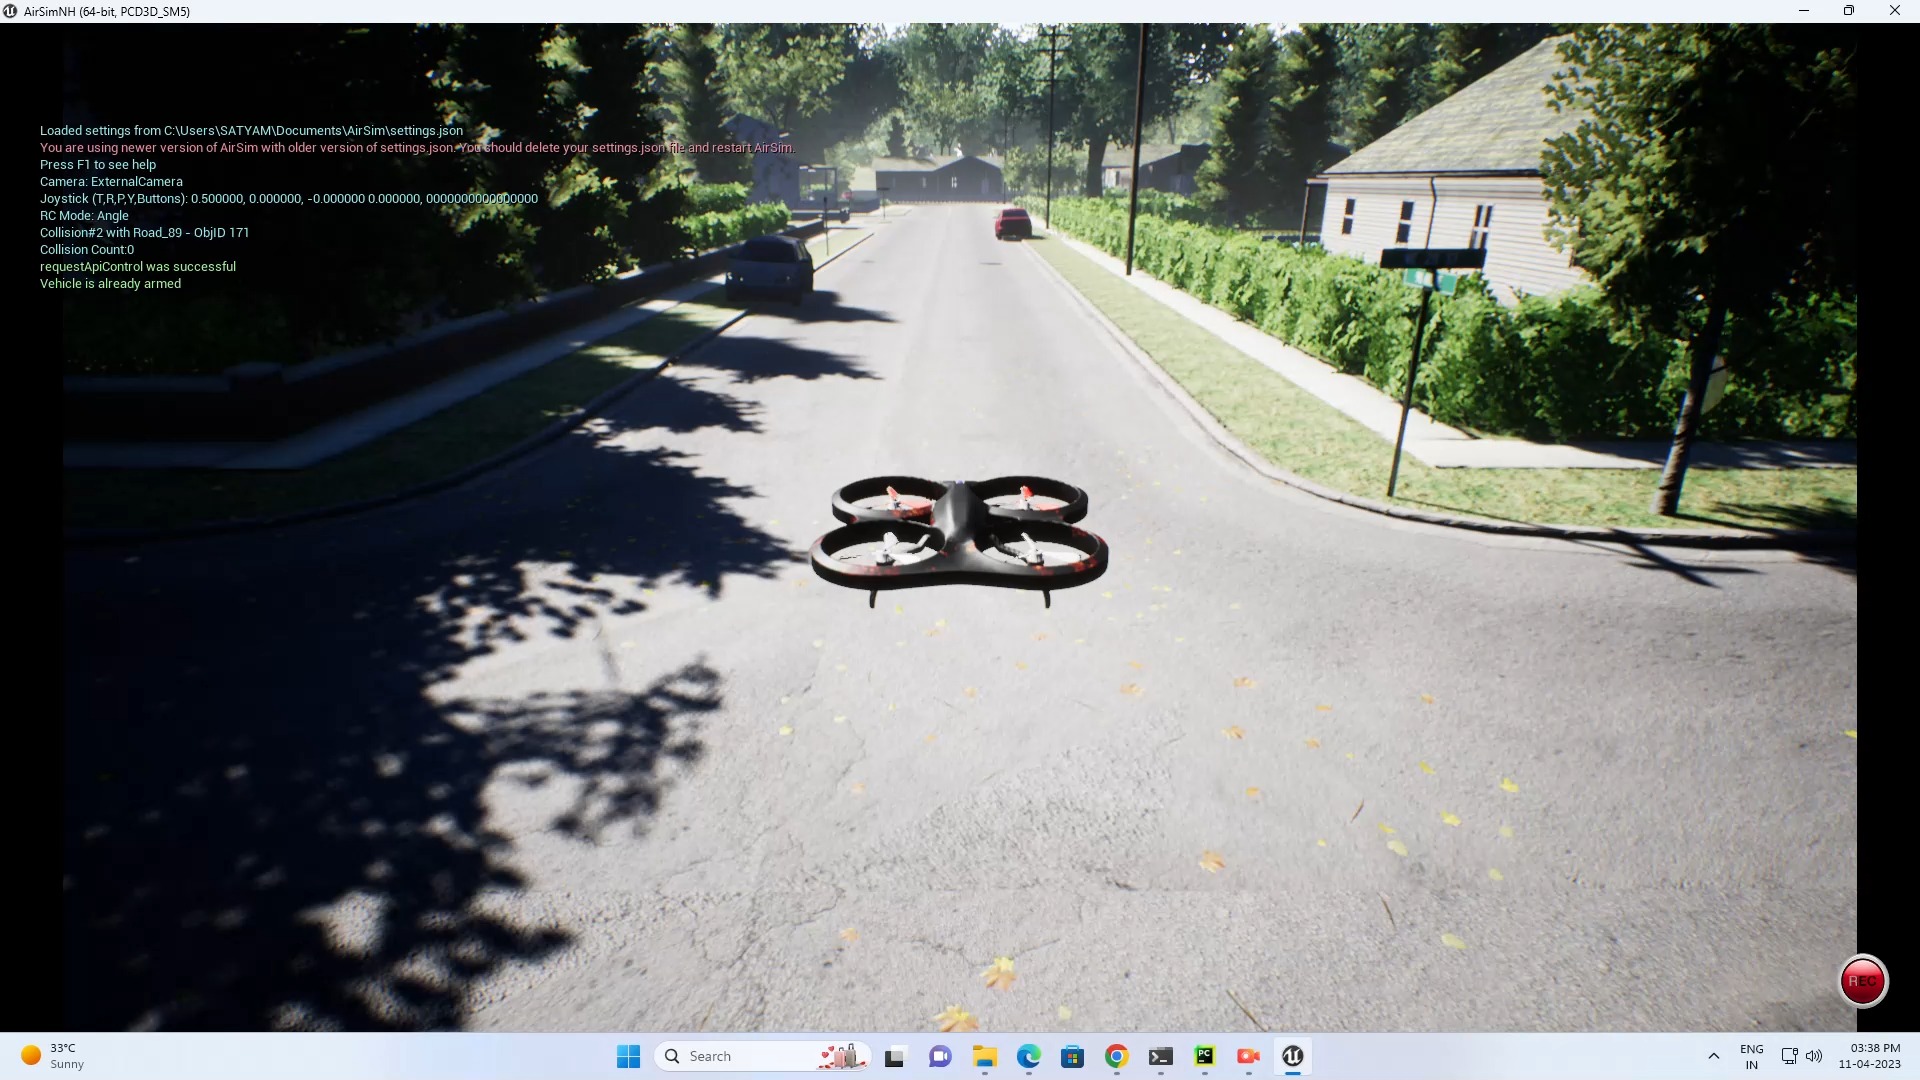
Task: Open Google Chrome from the taskbar
Action: [x=1117, y=1057]
